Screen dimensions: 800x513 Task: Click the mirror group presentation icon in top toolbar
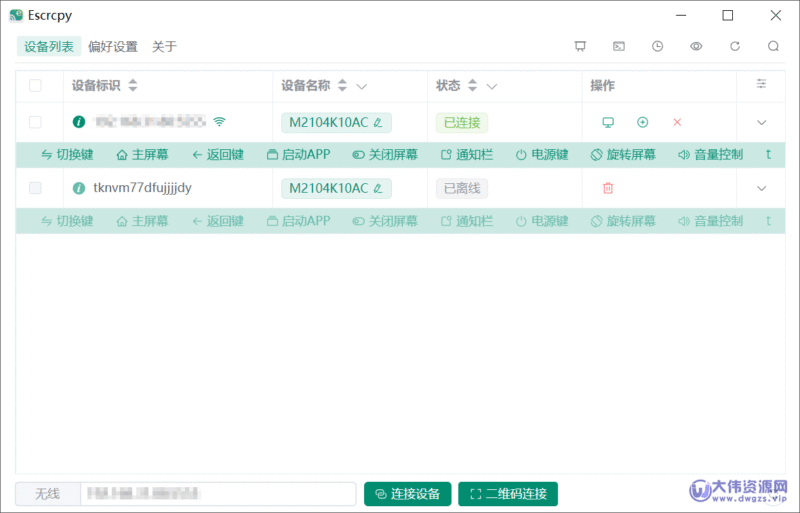580,46
